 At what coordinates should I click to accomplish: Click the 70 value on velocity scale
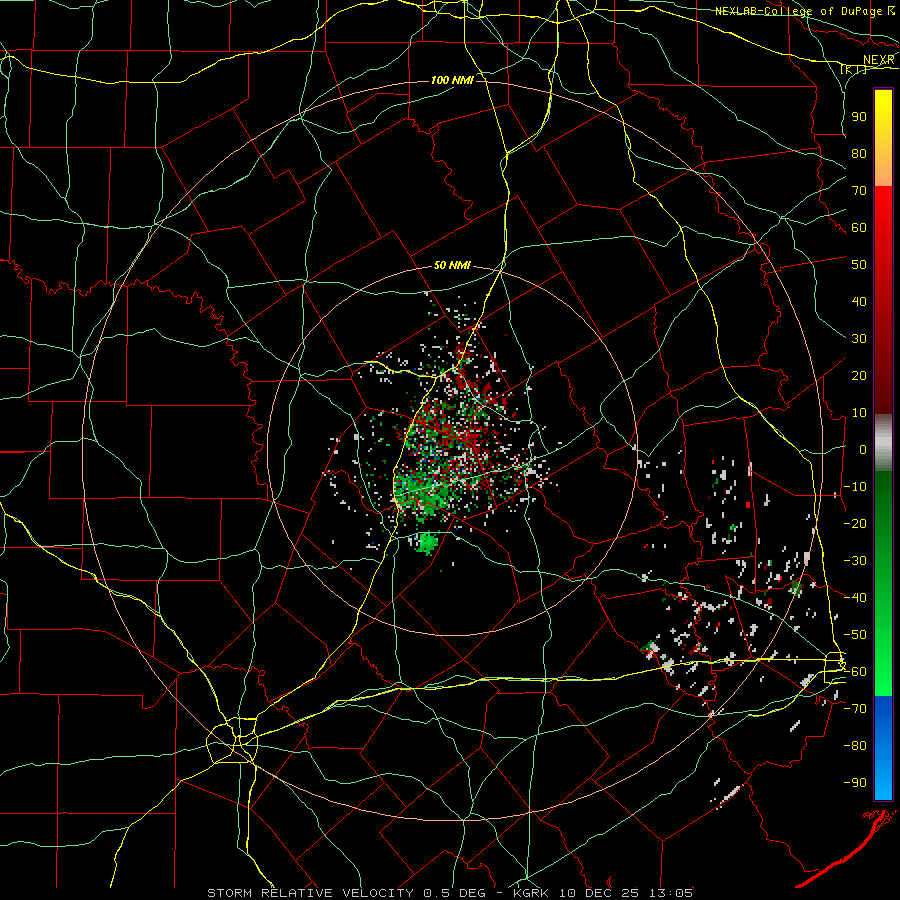click(x=859, y=191)
